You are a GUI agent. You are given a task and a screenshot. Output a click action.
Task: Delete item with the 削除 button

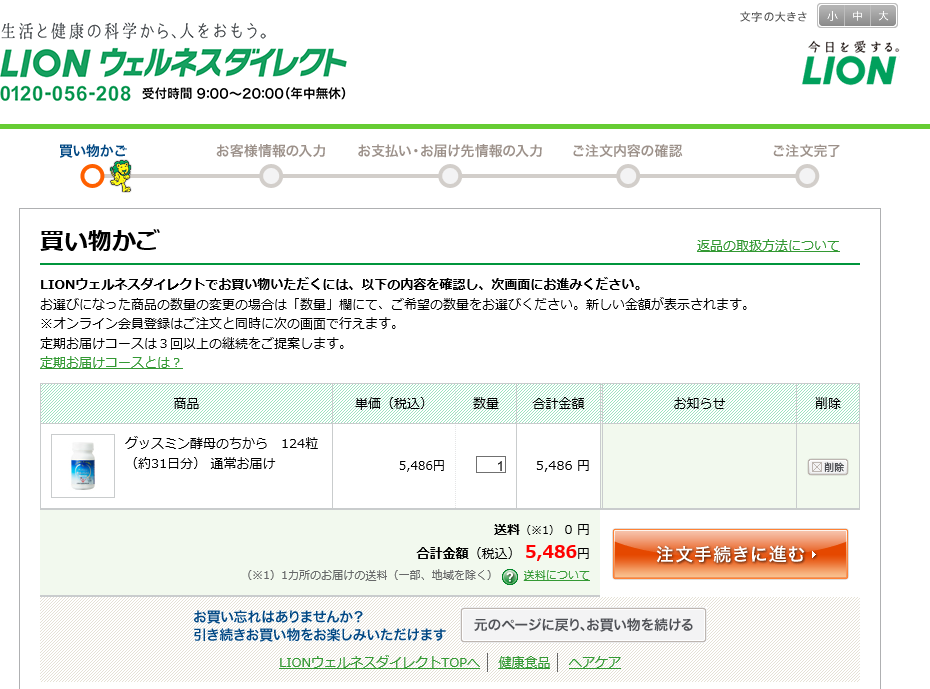click(828, 467)
